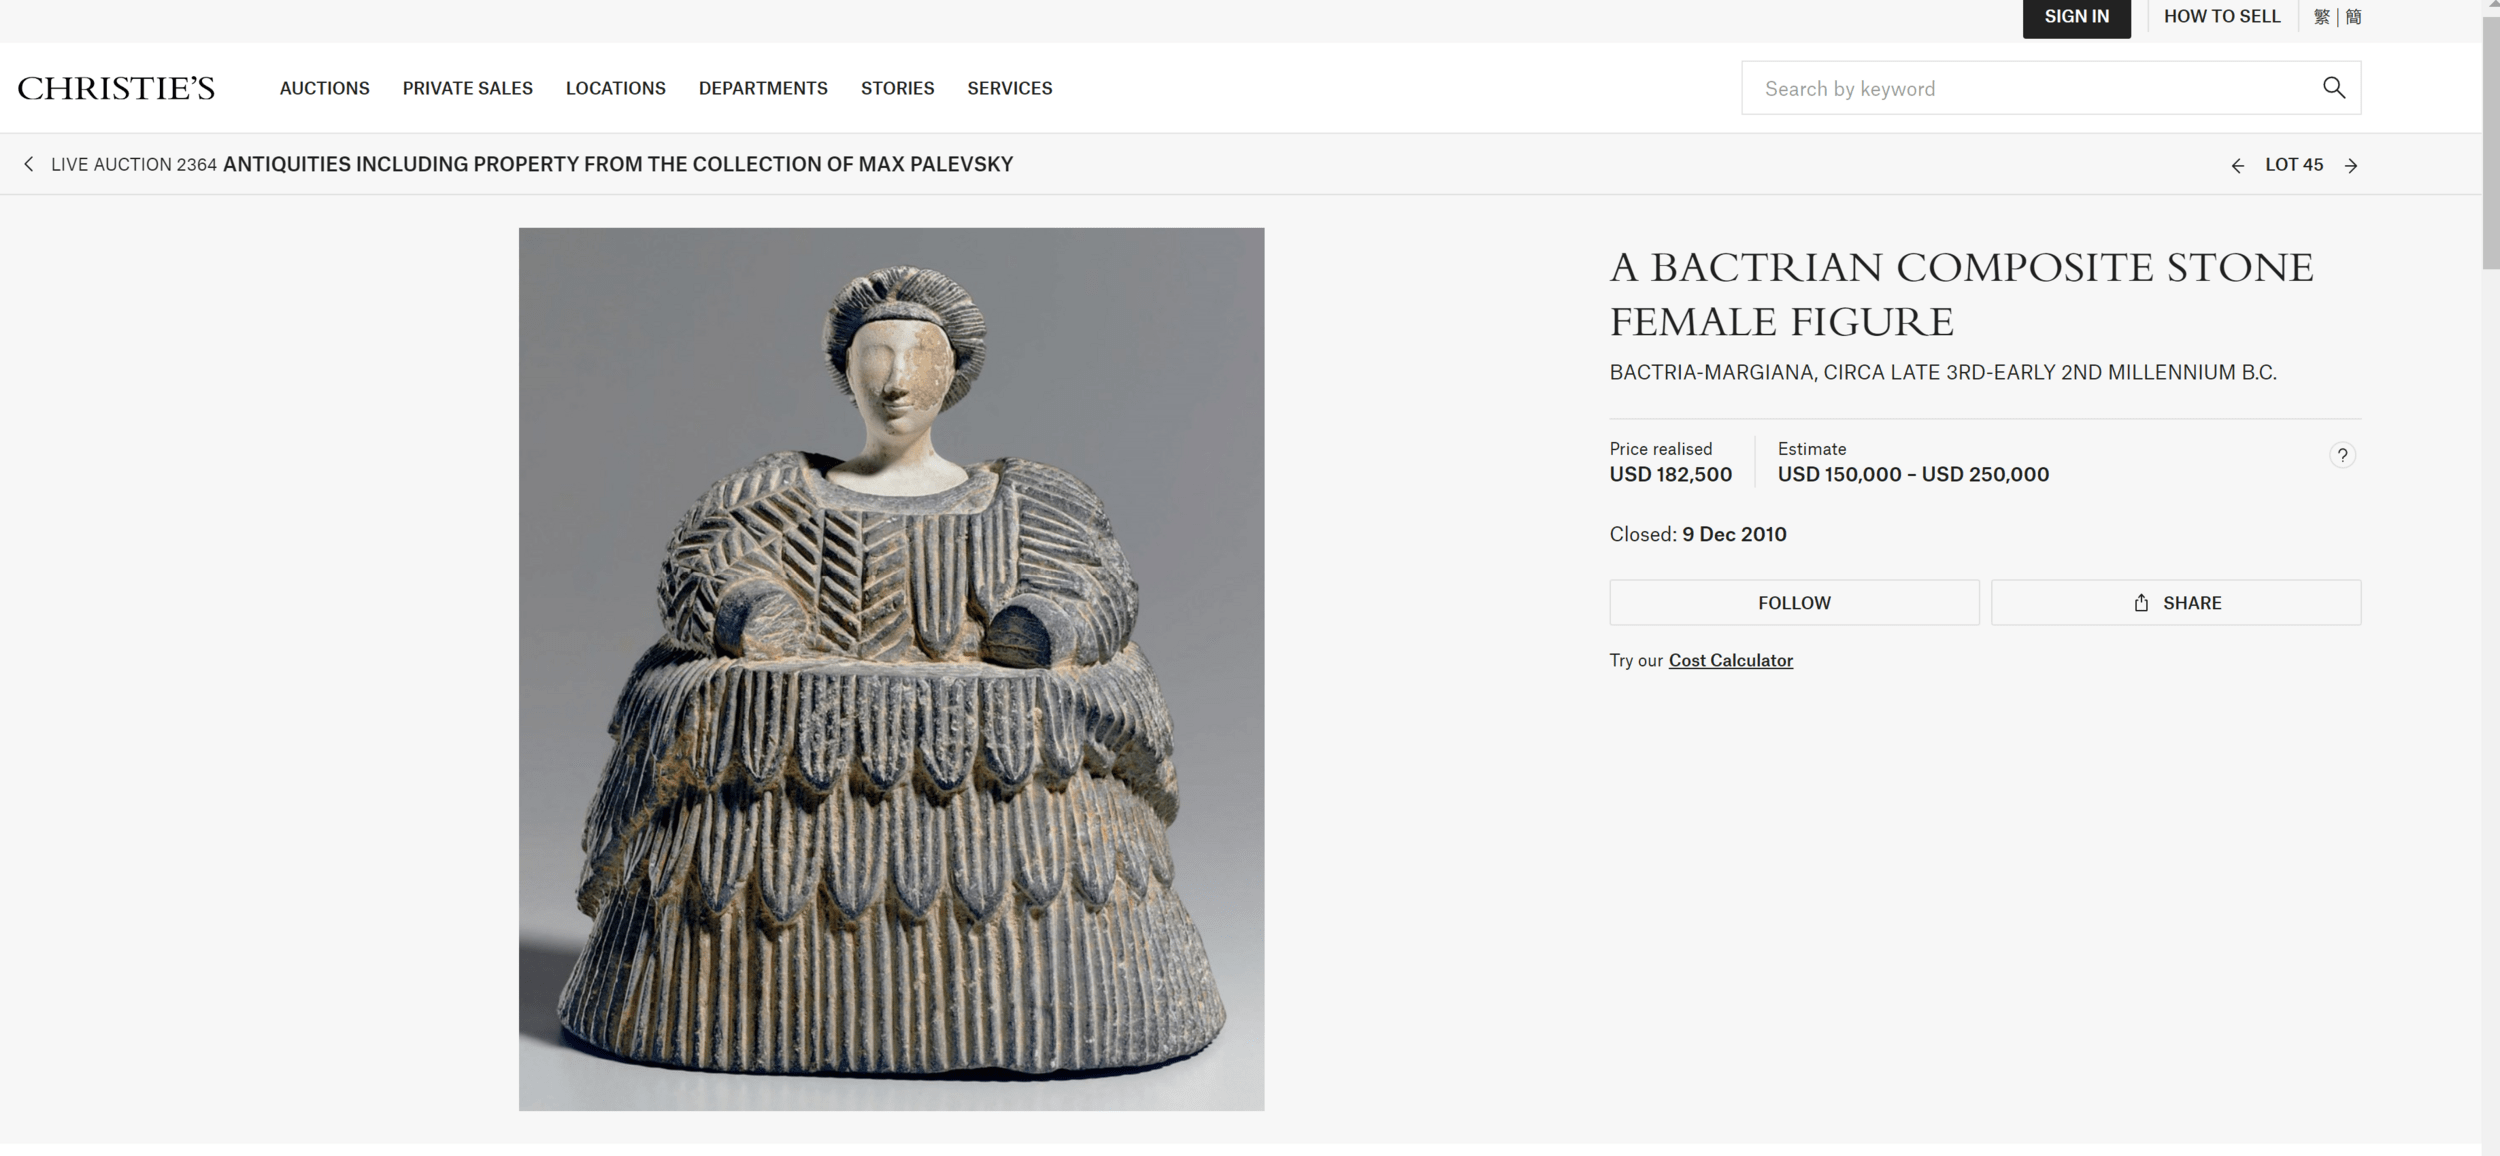Click the back chevron beside Live Auction 2364

(29, 164)
